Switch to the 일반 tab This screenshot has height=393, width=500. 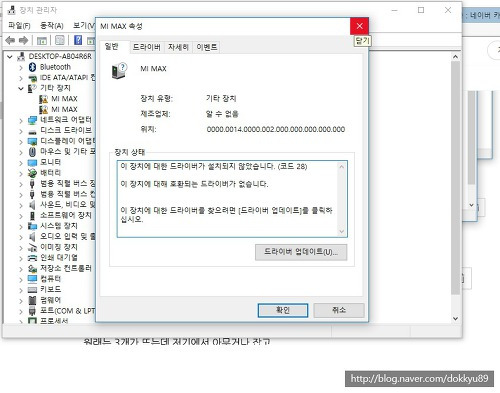pos(112,46)
